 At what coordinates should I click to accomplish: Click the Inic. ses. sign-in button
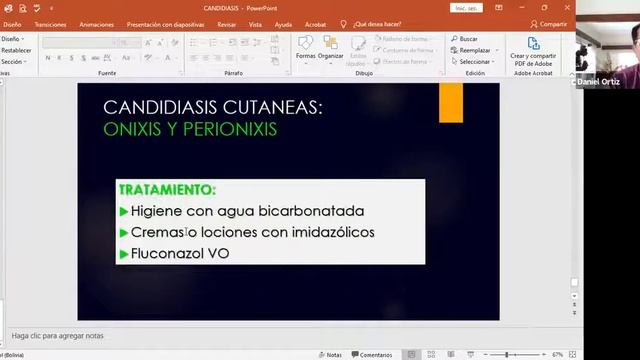(x=466, y=8)
